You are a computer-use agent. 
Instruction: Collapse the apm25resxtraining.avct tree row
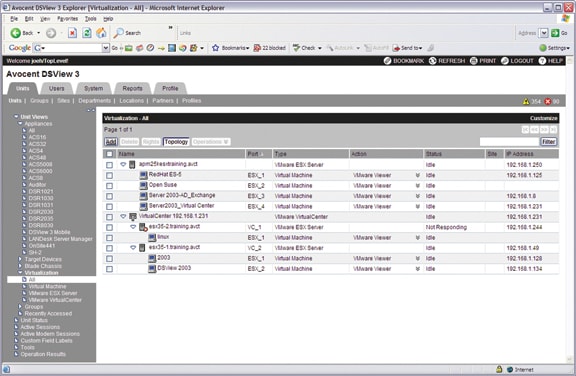coord(123,164)
